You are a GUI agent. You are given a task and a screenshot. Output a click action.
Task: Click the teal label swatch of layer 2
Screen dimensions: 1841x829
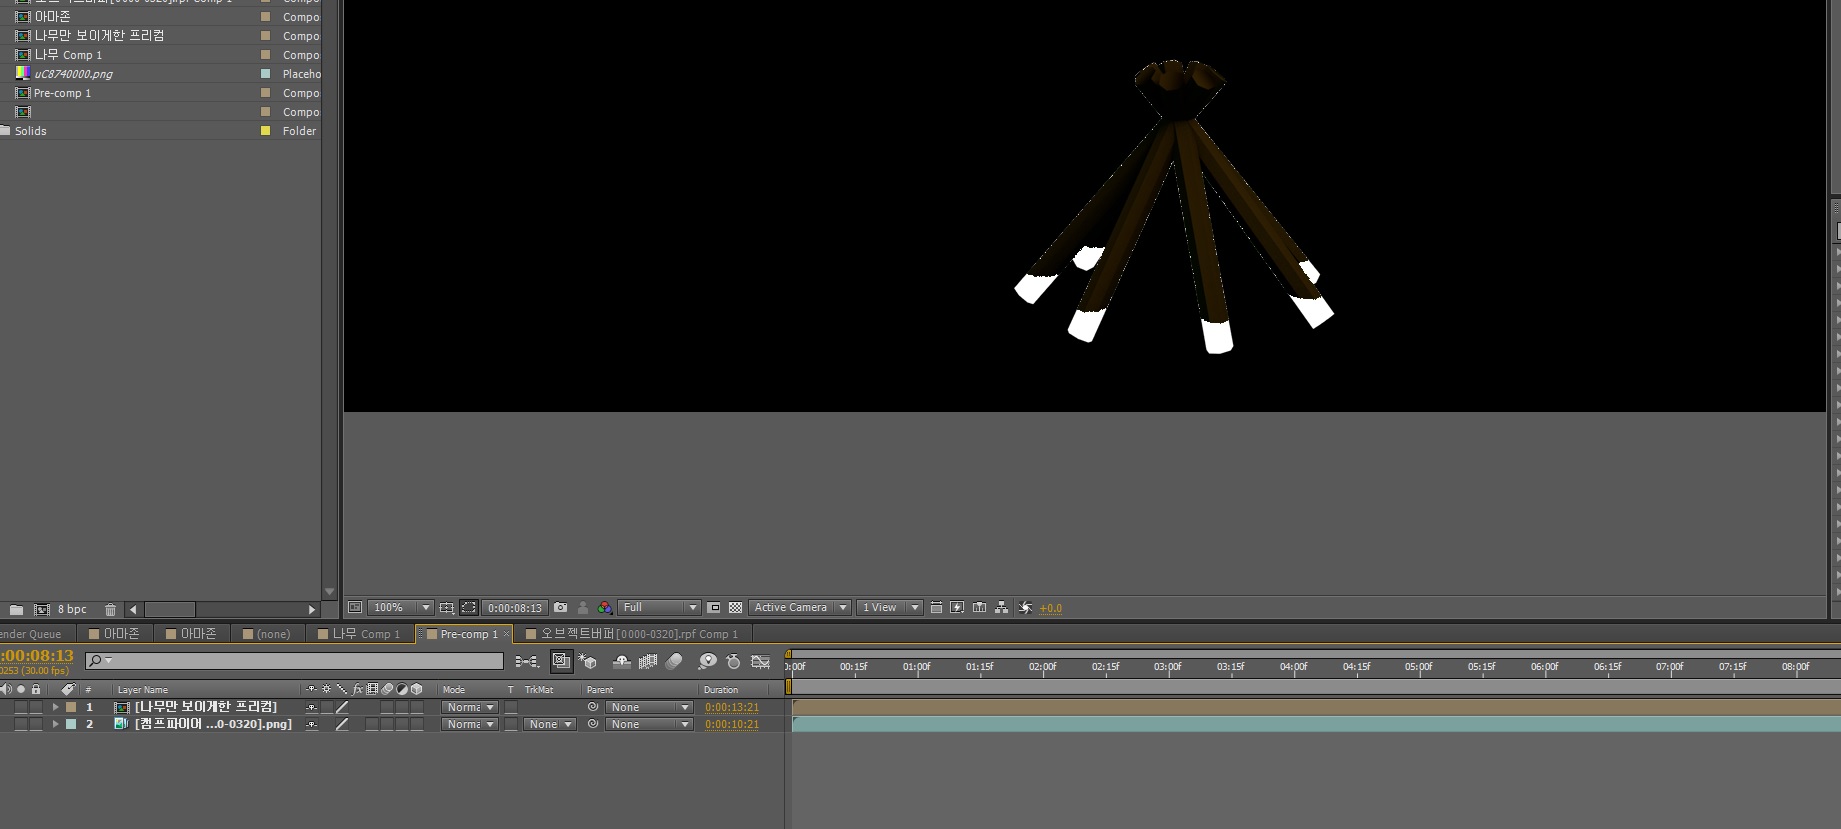click(x=71, y=724)
